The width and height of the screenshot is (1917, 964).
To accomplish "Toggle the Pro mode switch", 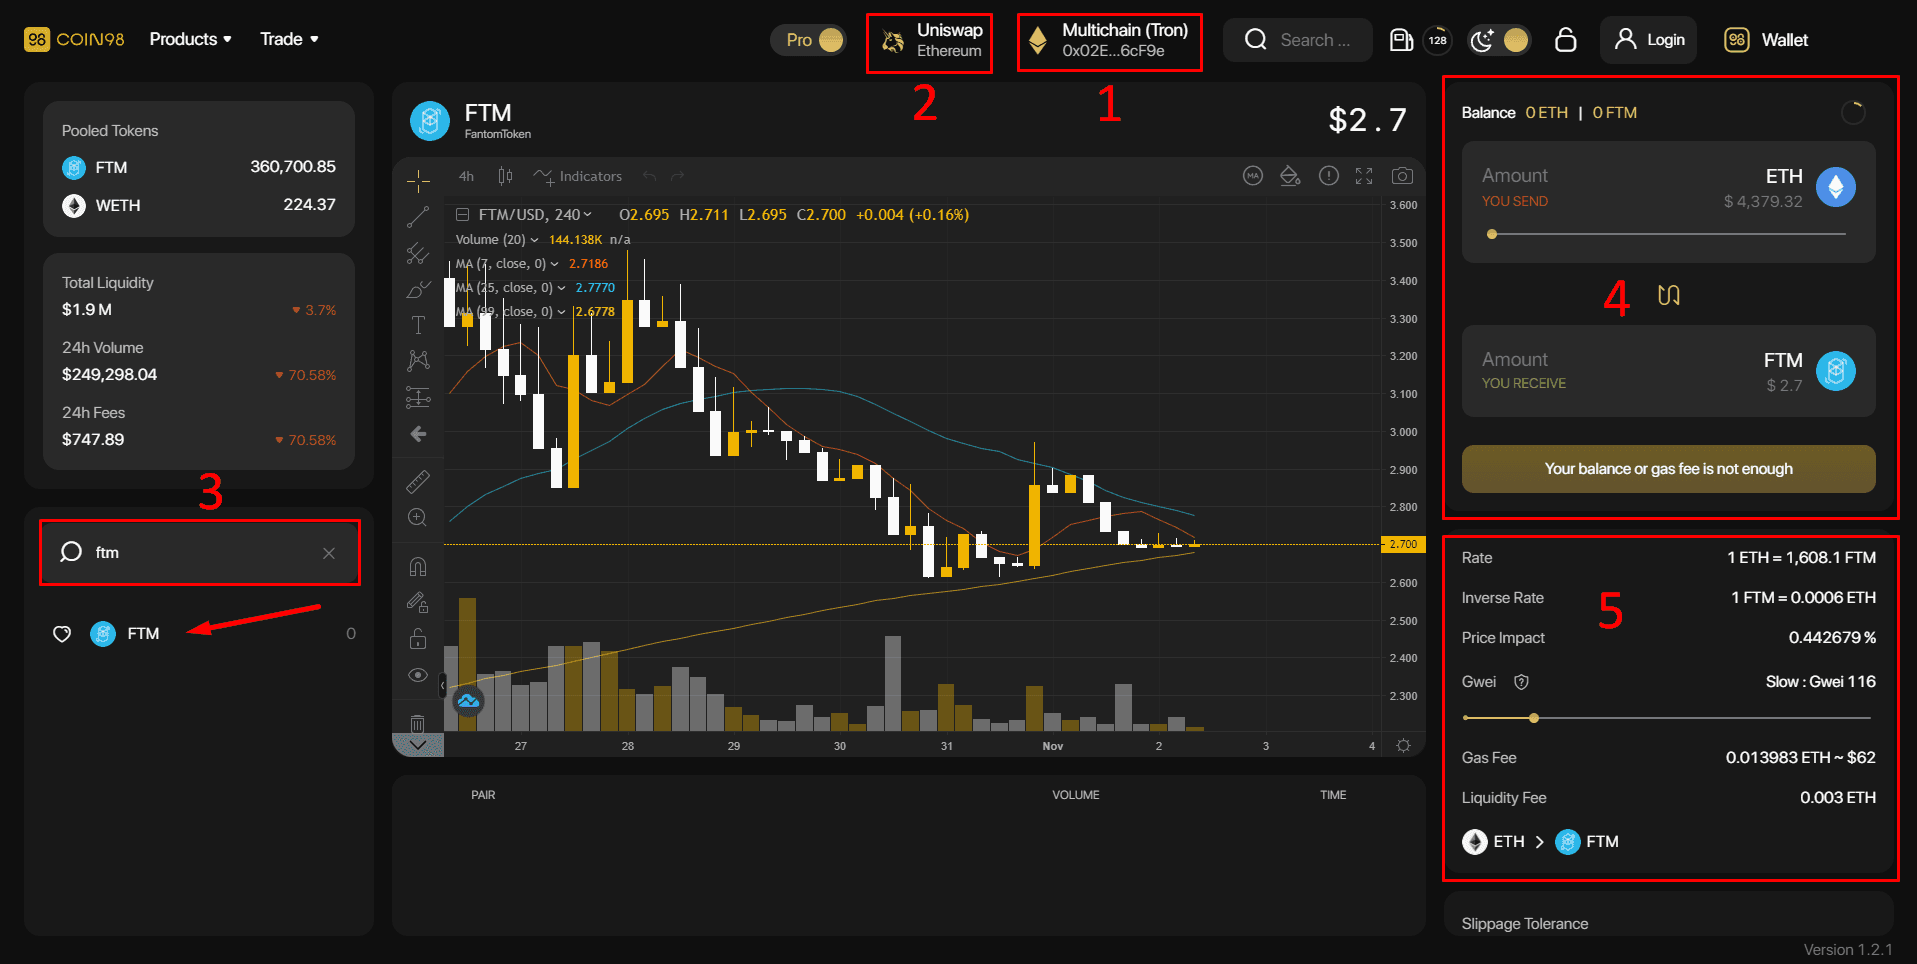I will pos(808,40).
